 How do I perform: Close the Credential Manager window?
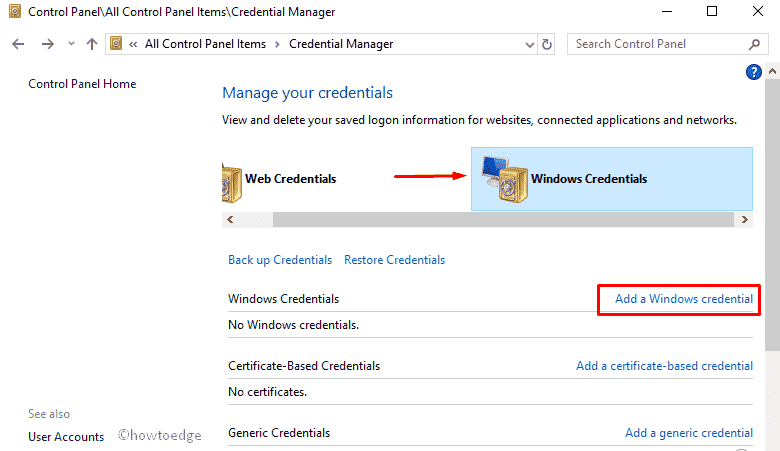pos(758,11)
